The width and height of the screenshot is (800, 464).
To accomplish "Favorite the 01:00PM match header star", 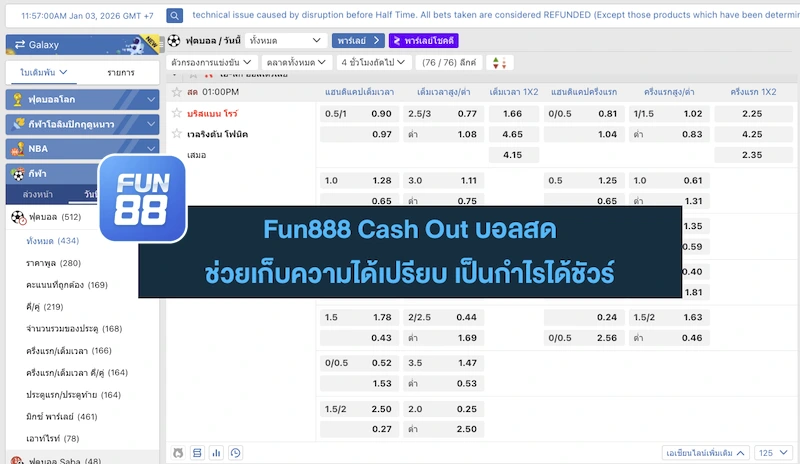I will pyautogui.click(x=177, y=92).
